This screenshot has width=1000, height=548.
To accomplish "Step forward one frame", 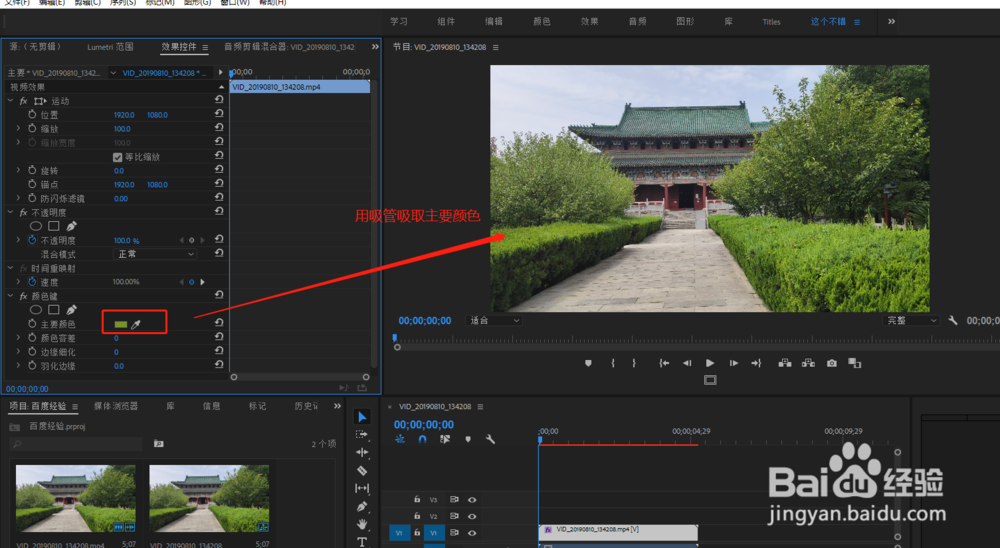I will pos(733,363).
